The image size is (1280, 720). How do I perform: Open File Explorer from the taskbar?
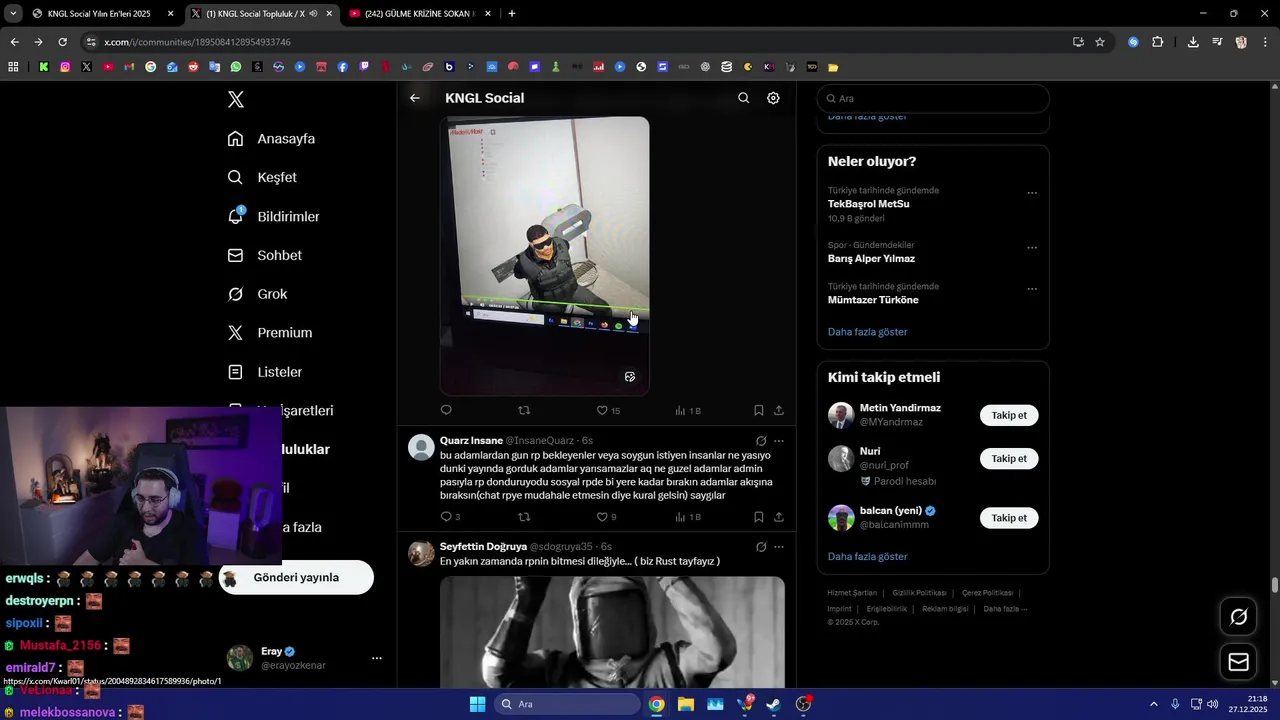point(686,704)
